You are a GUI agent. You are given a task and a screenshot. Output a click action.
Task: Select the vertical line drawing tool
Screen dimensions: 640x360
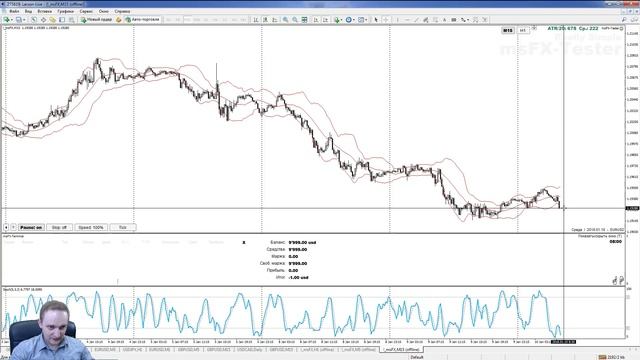pos(398,20)
